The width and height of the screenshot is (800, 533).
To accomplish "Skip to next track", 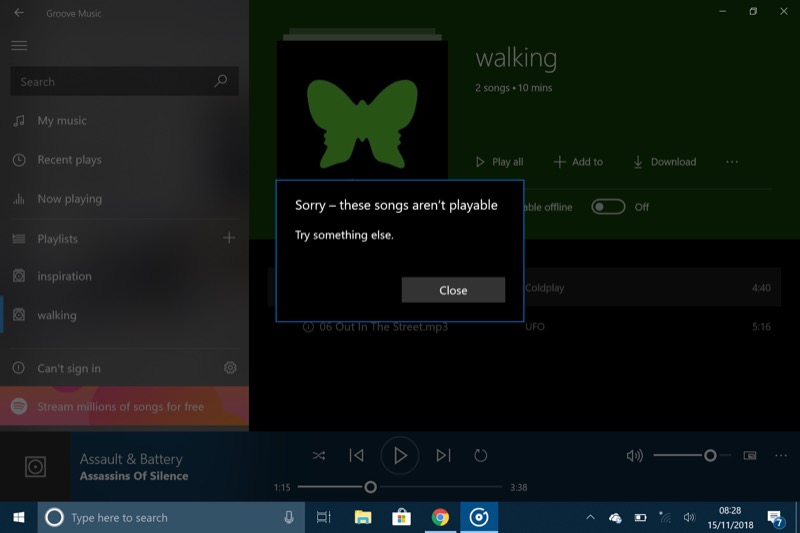I will click(443, 455).
